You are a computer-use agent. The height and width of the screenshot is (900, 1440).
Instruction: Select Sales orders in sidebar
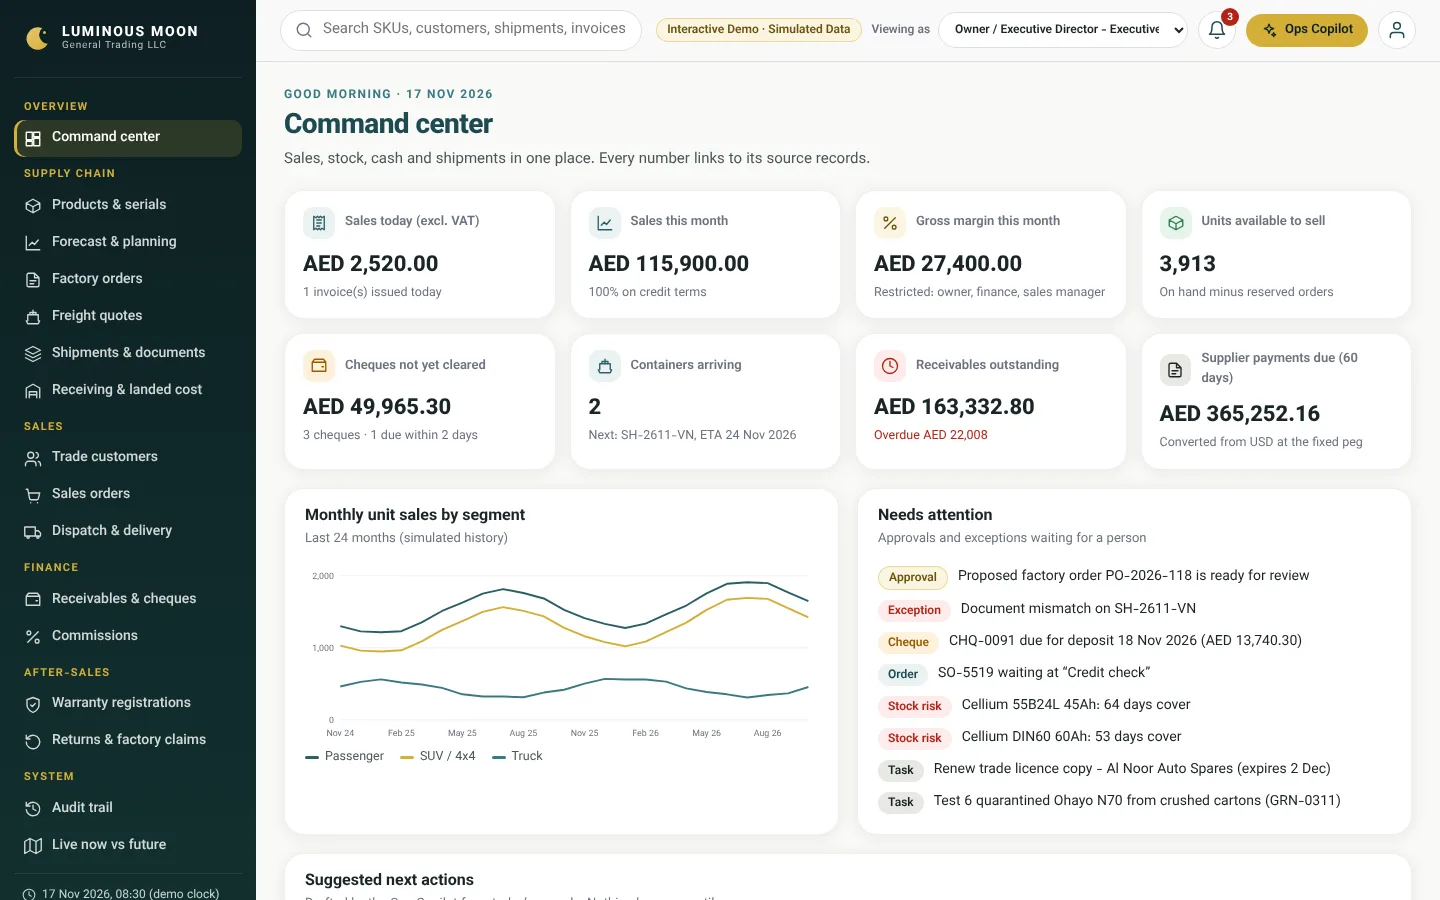pyautogui.click(x=128, y=494)
